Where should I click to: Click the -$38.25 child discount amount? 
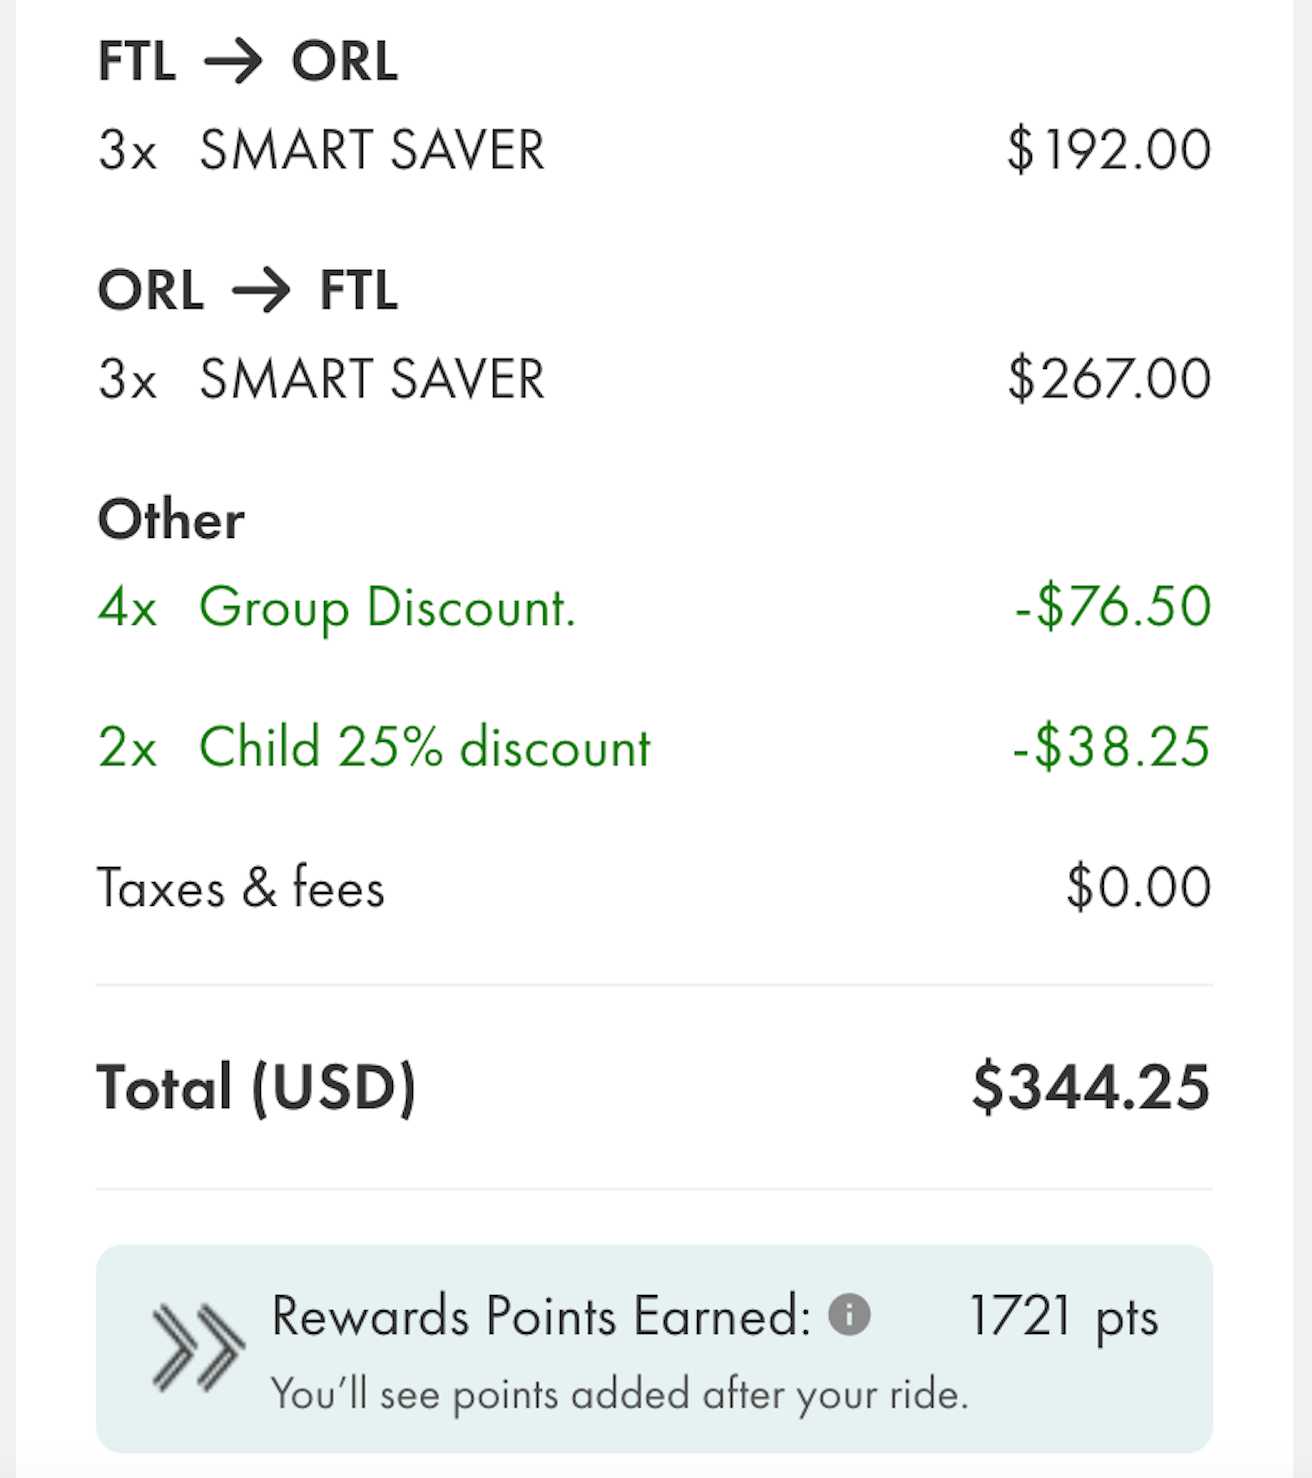click(1112, 746)
